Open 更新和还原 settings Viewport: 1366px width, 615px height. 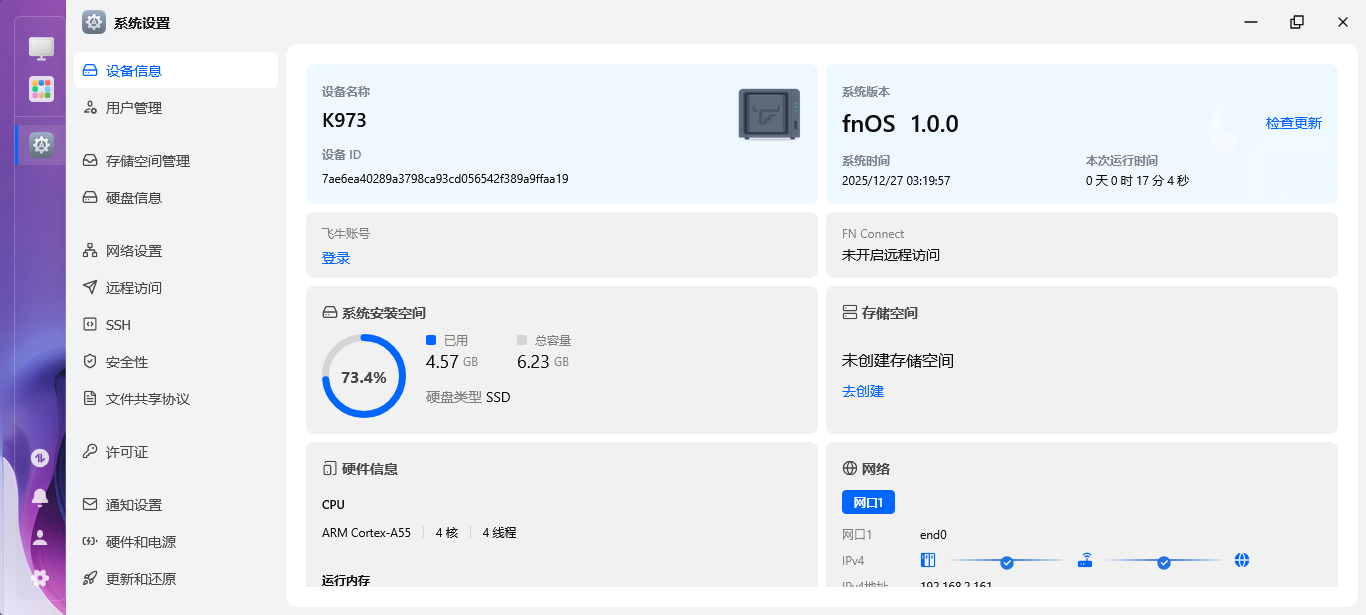[x=143, y=577]
